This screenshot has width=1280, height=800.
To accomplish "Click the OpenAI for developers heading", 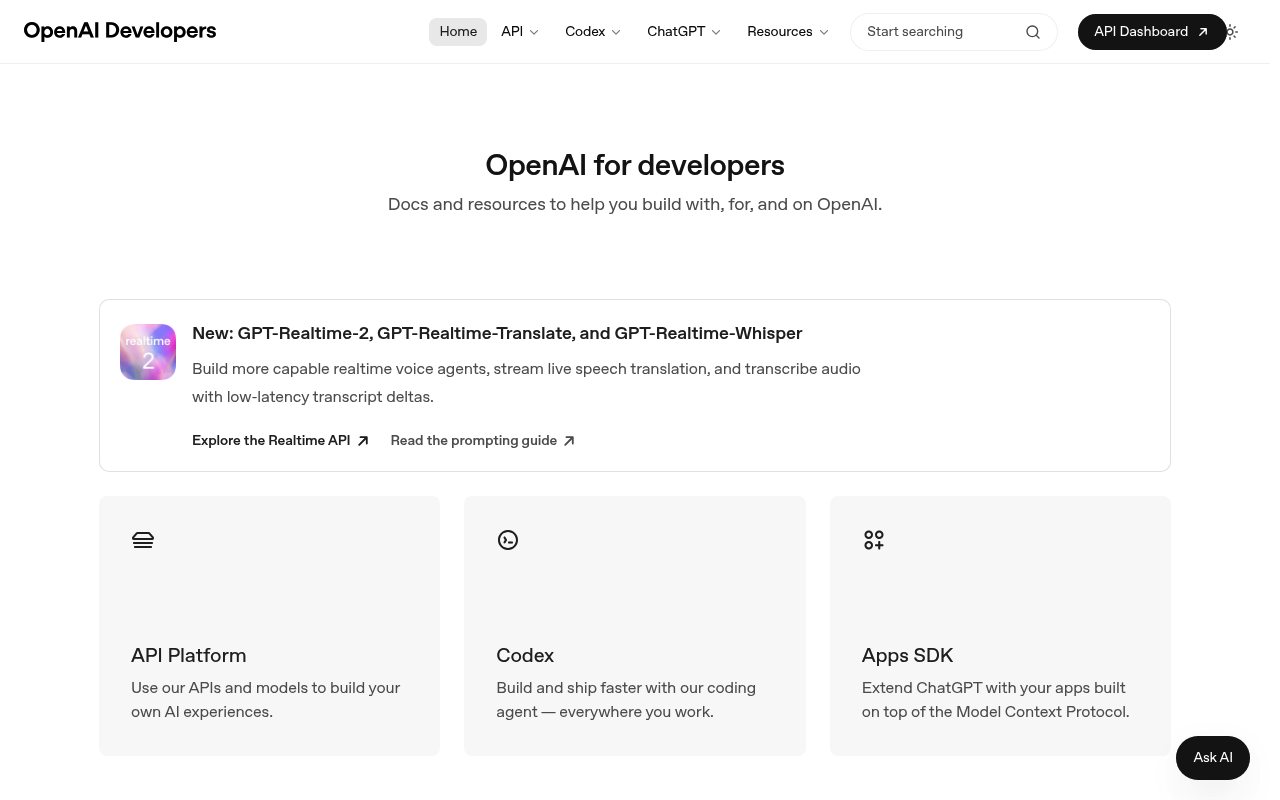I will [x=635, y=165].
